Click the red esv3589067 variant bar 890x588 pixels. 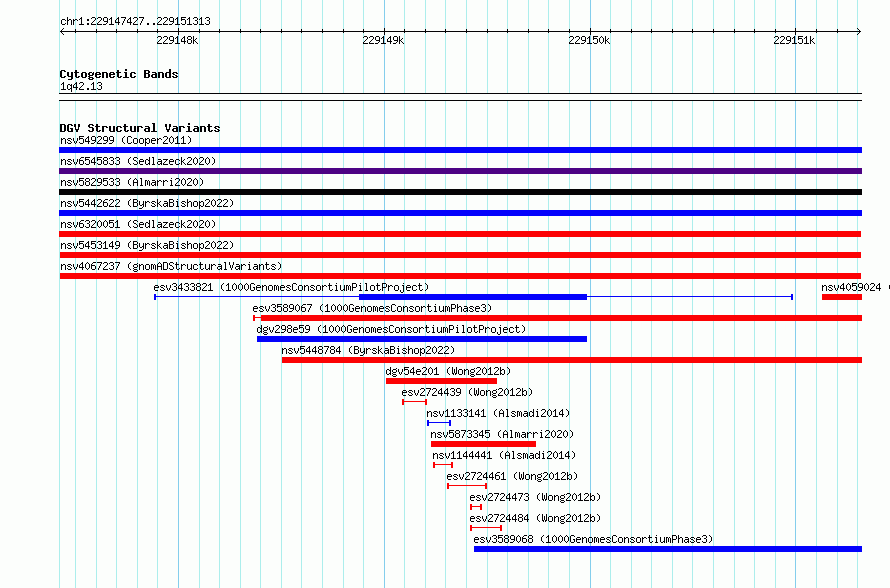pos(557,318)
